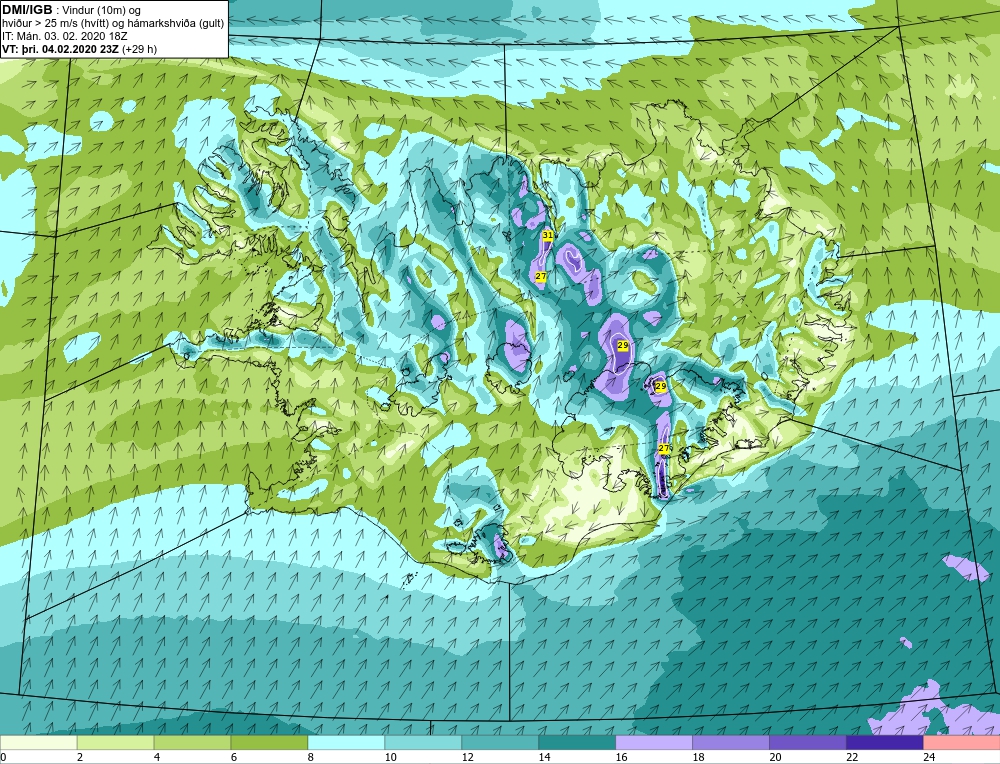Click the legend scale number 24
The image size is (1000, 764).
[x=929, y=757]
